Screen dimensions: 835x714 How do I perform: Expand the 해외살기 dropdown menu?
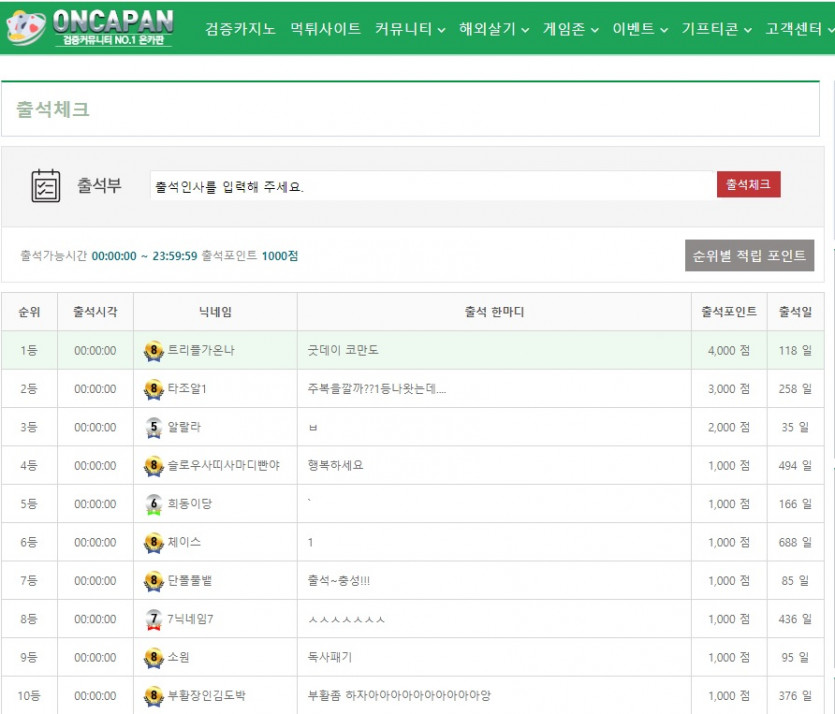click(x=494, y=29)
